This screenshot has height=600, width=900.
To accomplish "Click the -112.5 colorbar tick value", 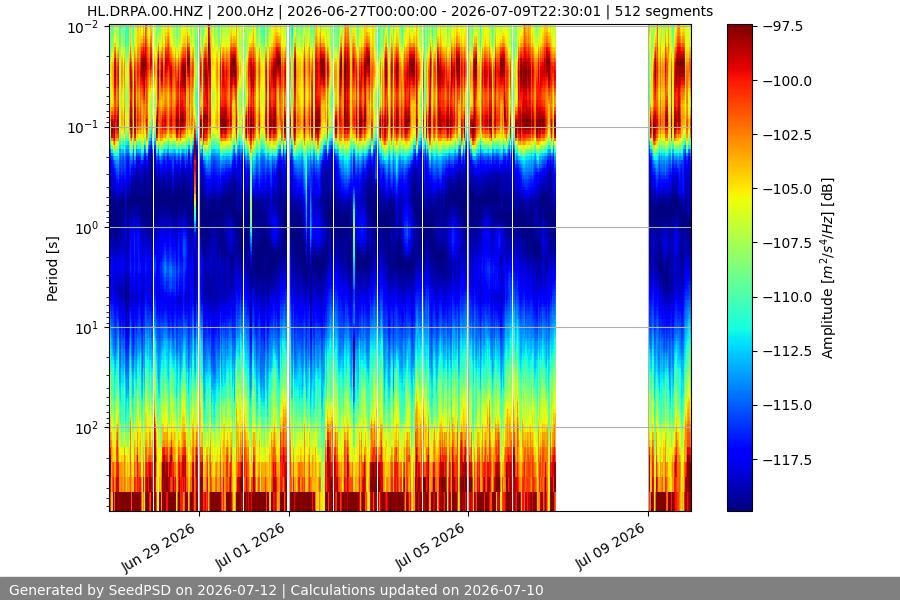I will coord(788,351).
